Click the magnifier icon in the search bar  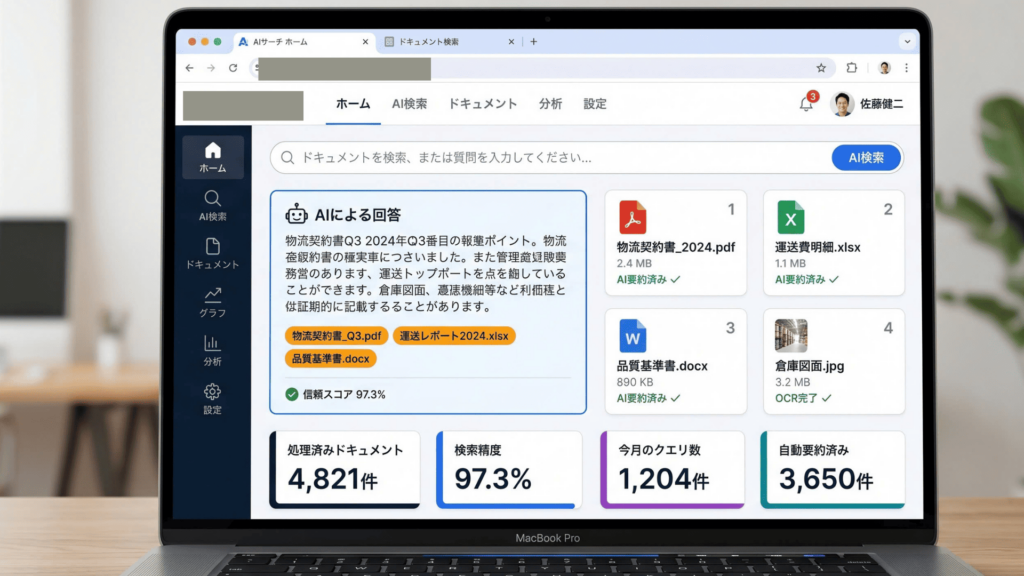coord(287,158)
